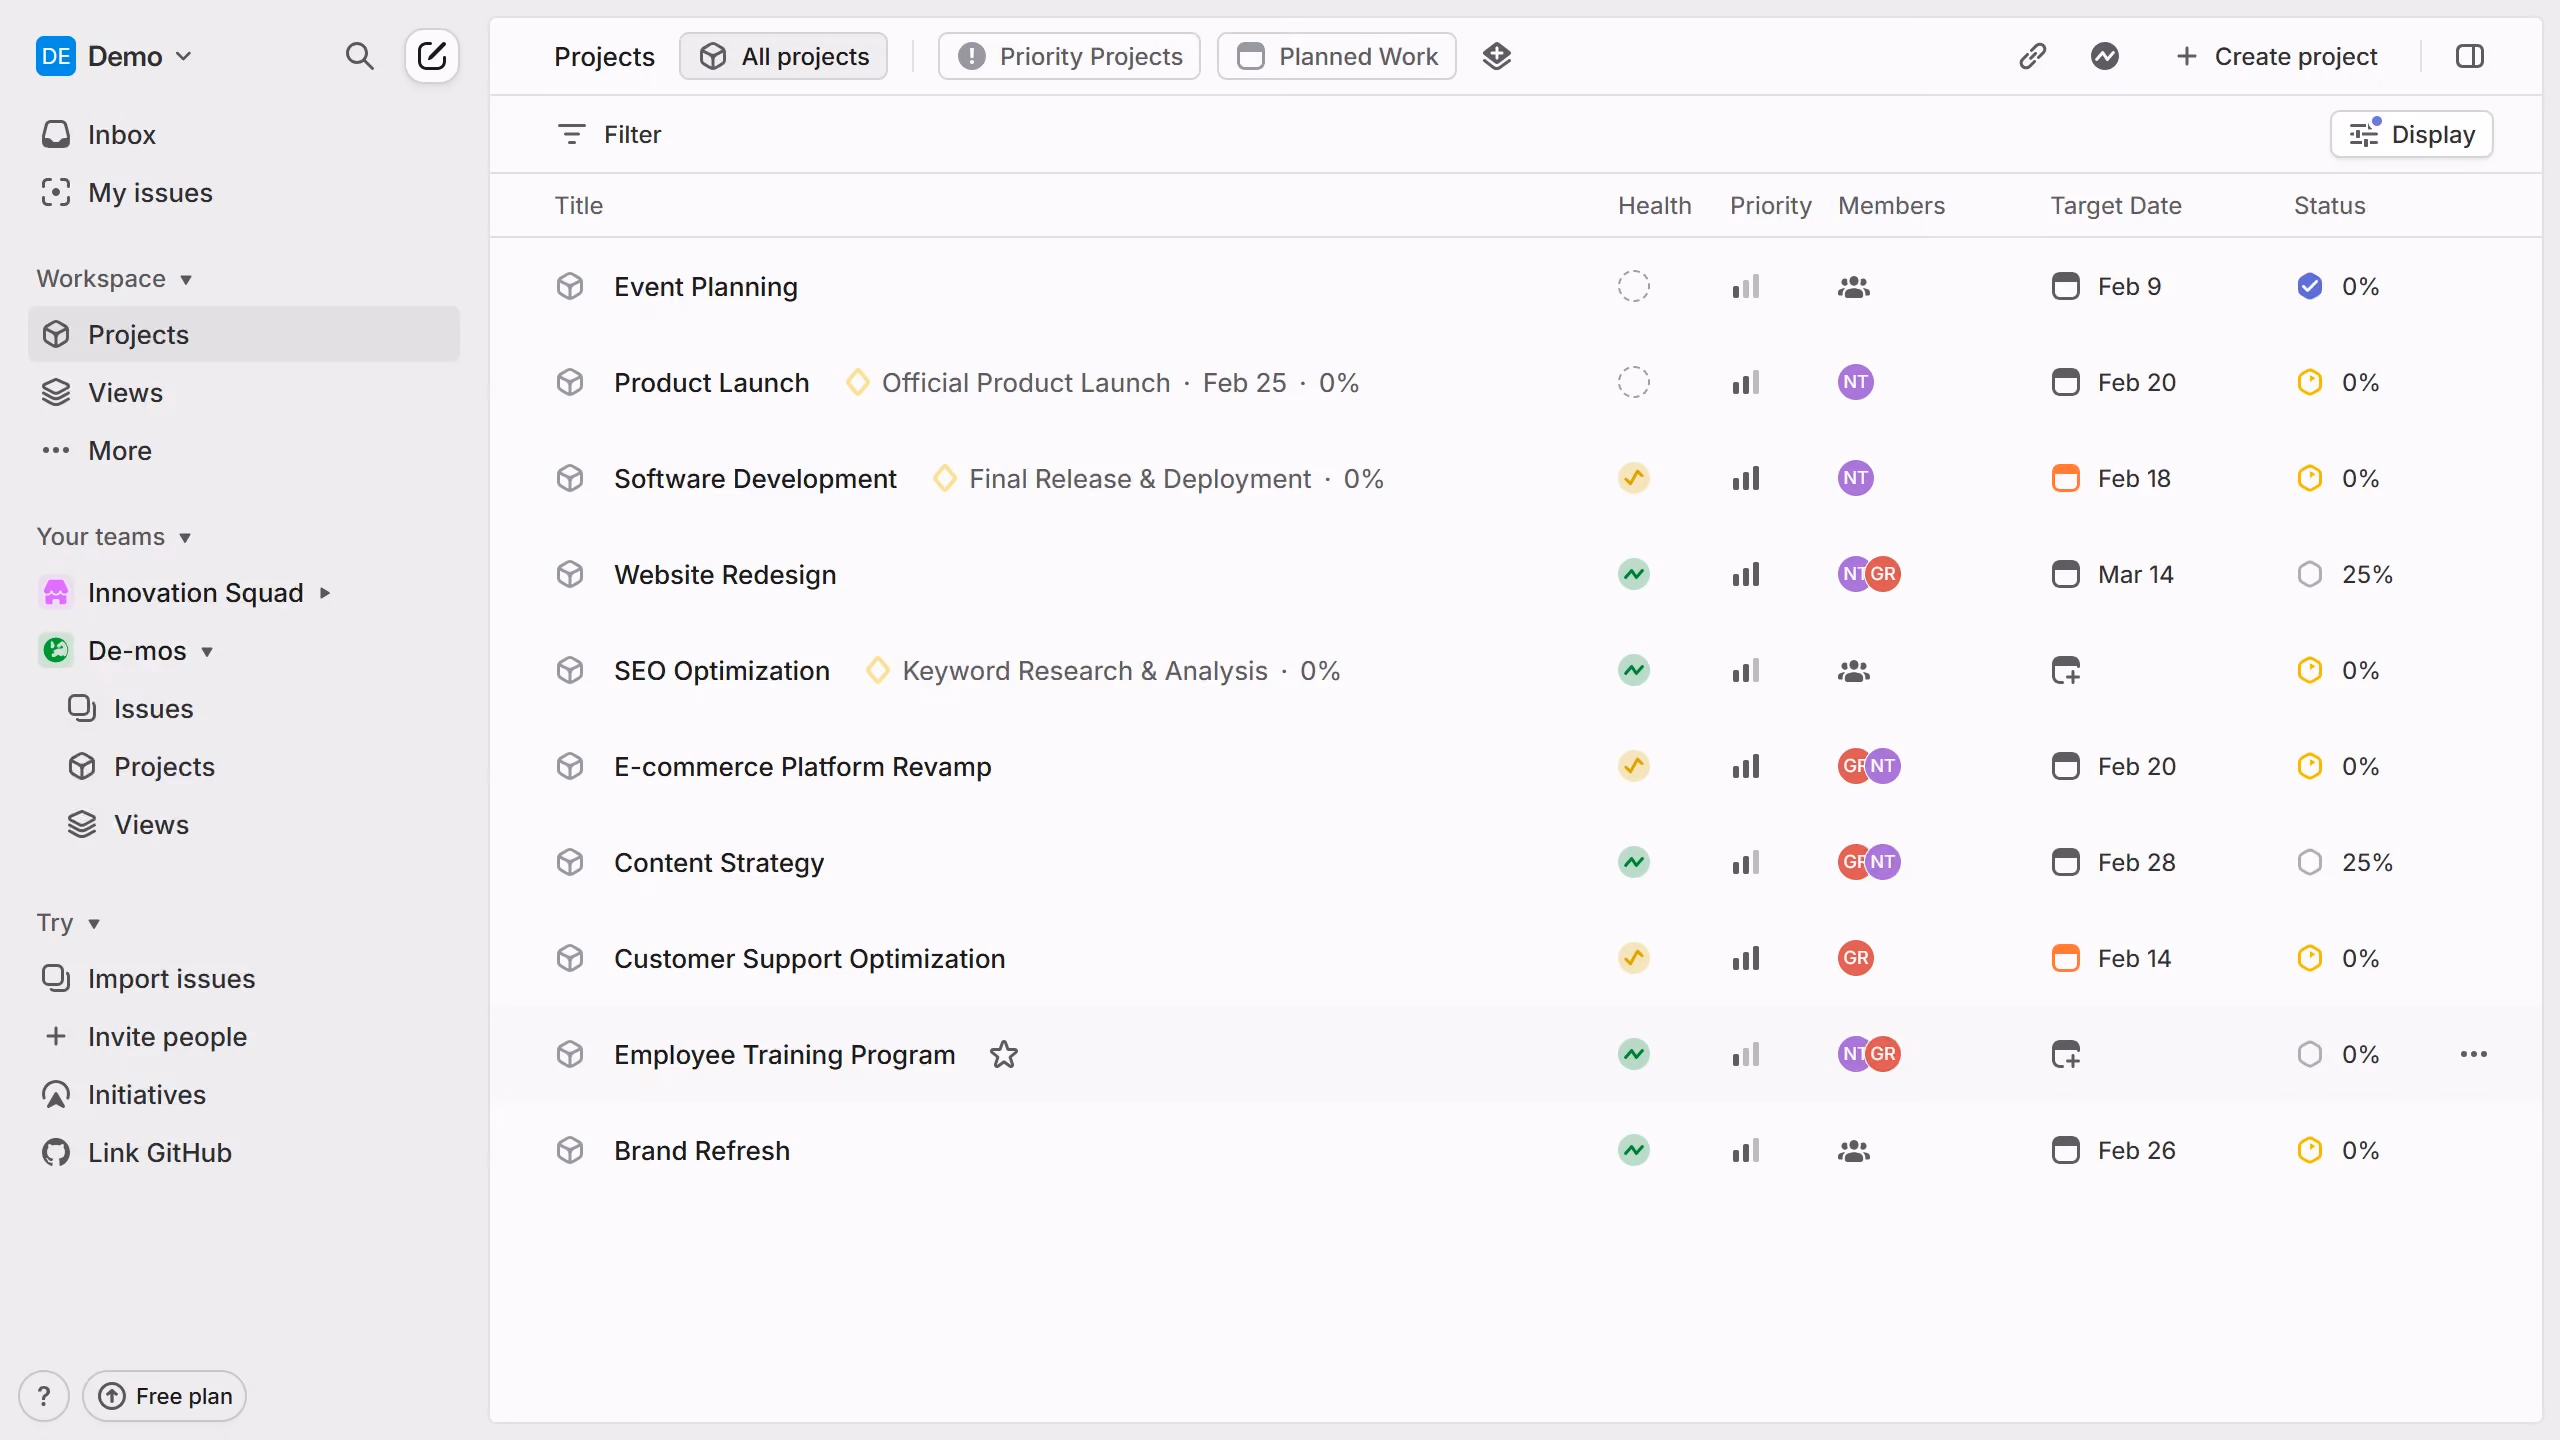Set target date for SEO Optimization
Viewport: 2560px width, 1440px height.
[2066, 670]
